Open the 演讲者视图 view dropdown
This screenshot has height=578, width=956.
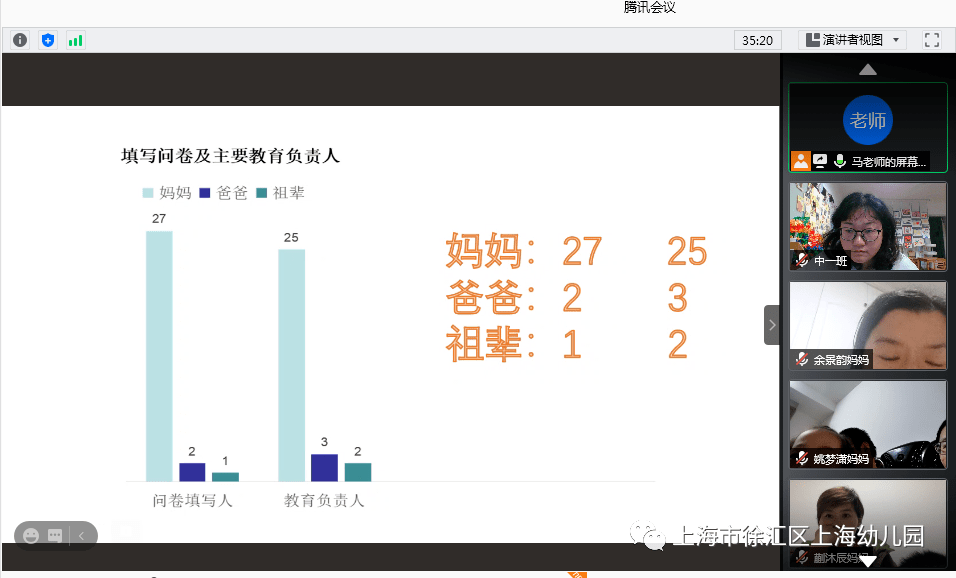[x=852, y=40]
